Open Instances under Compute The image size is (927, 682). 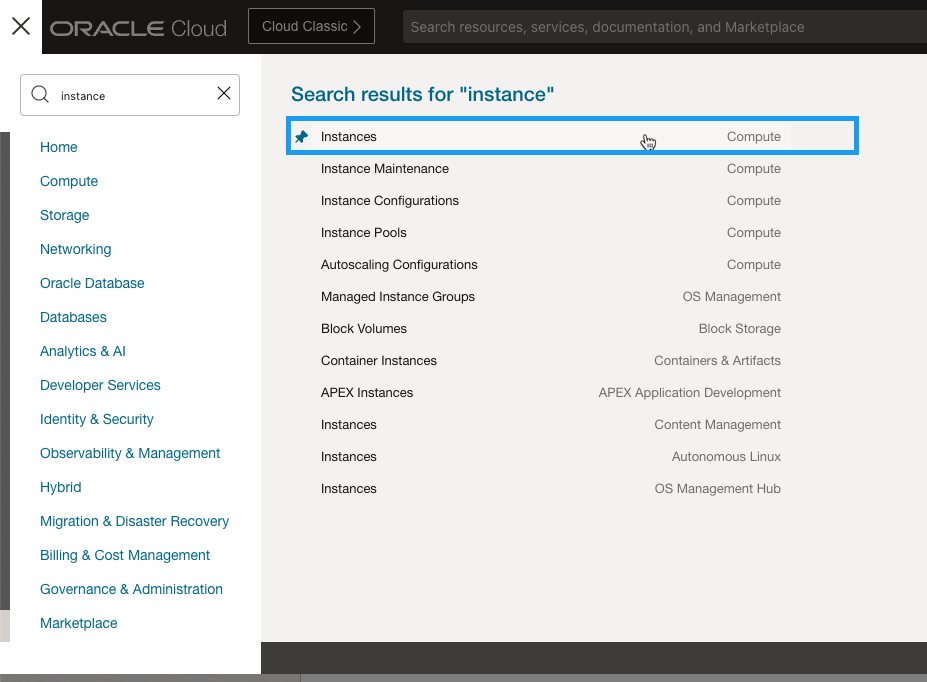coord(349,137)
